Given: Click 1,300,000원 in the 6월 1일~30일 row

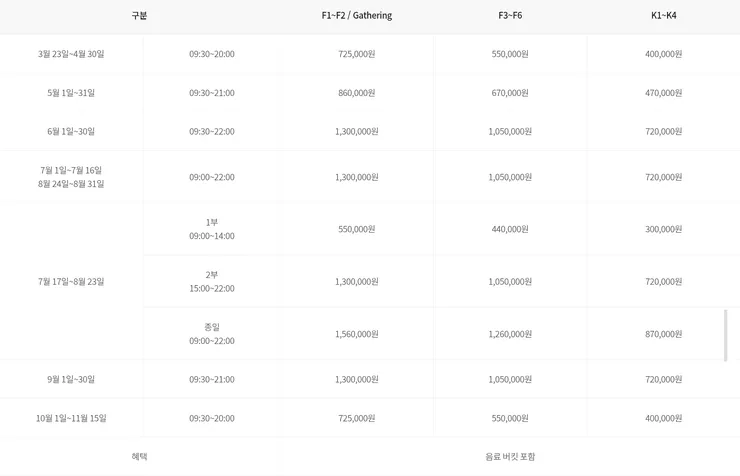Looking at the screenshot, I should point(357,132).
